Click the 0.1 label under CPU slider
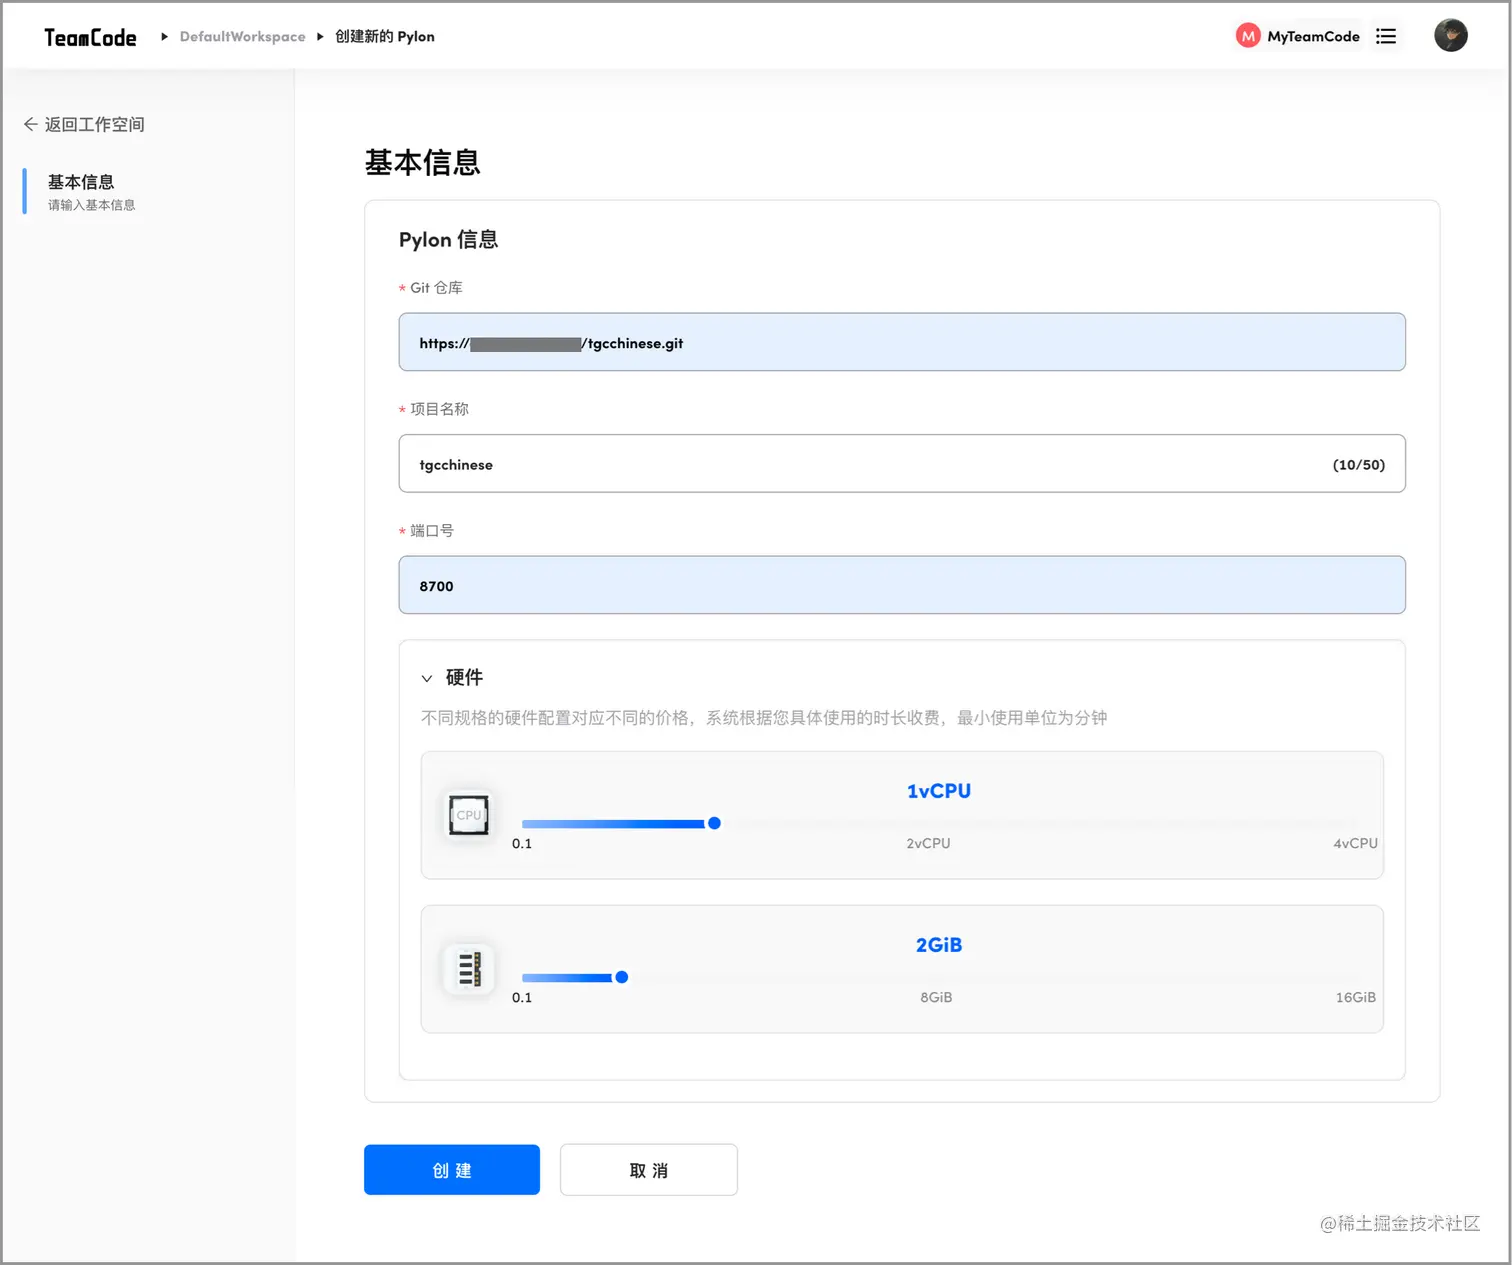The height and width of the screenshot is (1265, 1512). pos(522,843)
